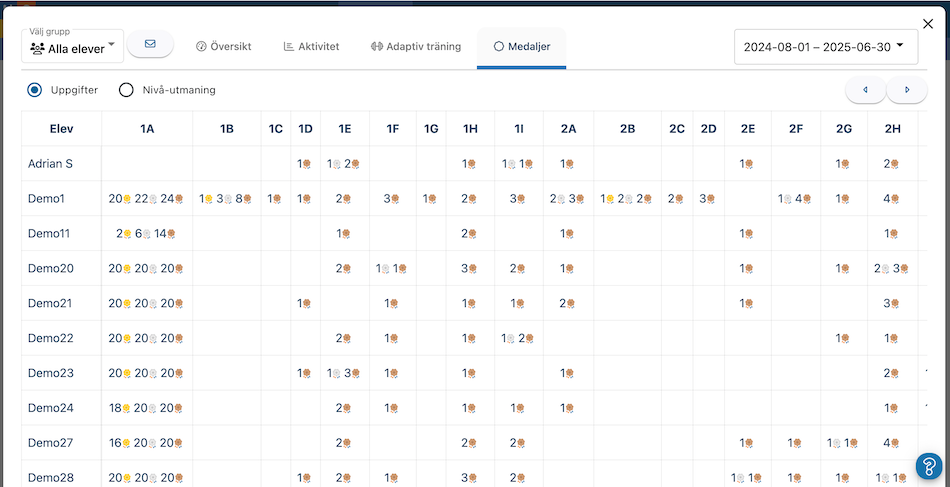Screen dimensions: 950x487
Task: Click Demo1's 2D cell with 3 medals
Action: [x=708, y=199]
